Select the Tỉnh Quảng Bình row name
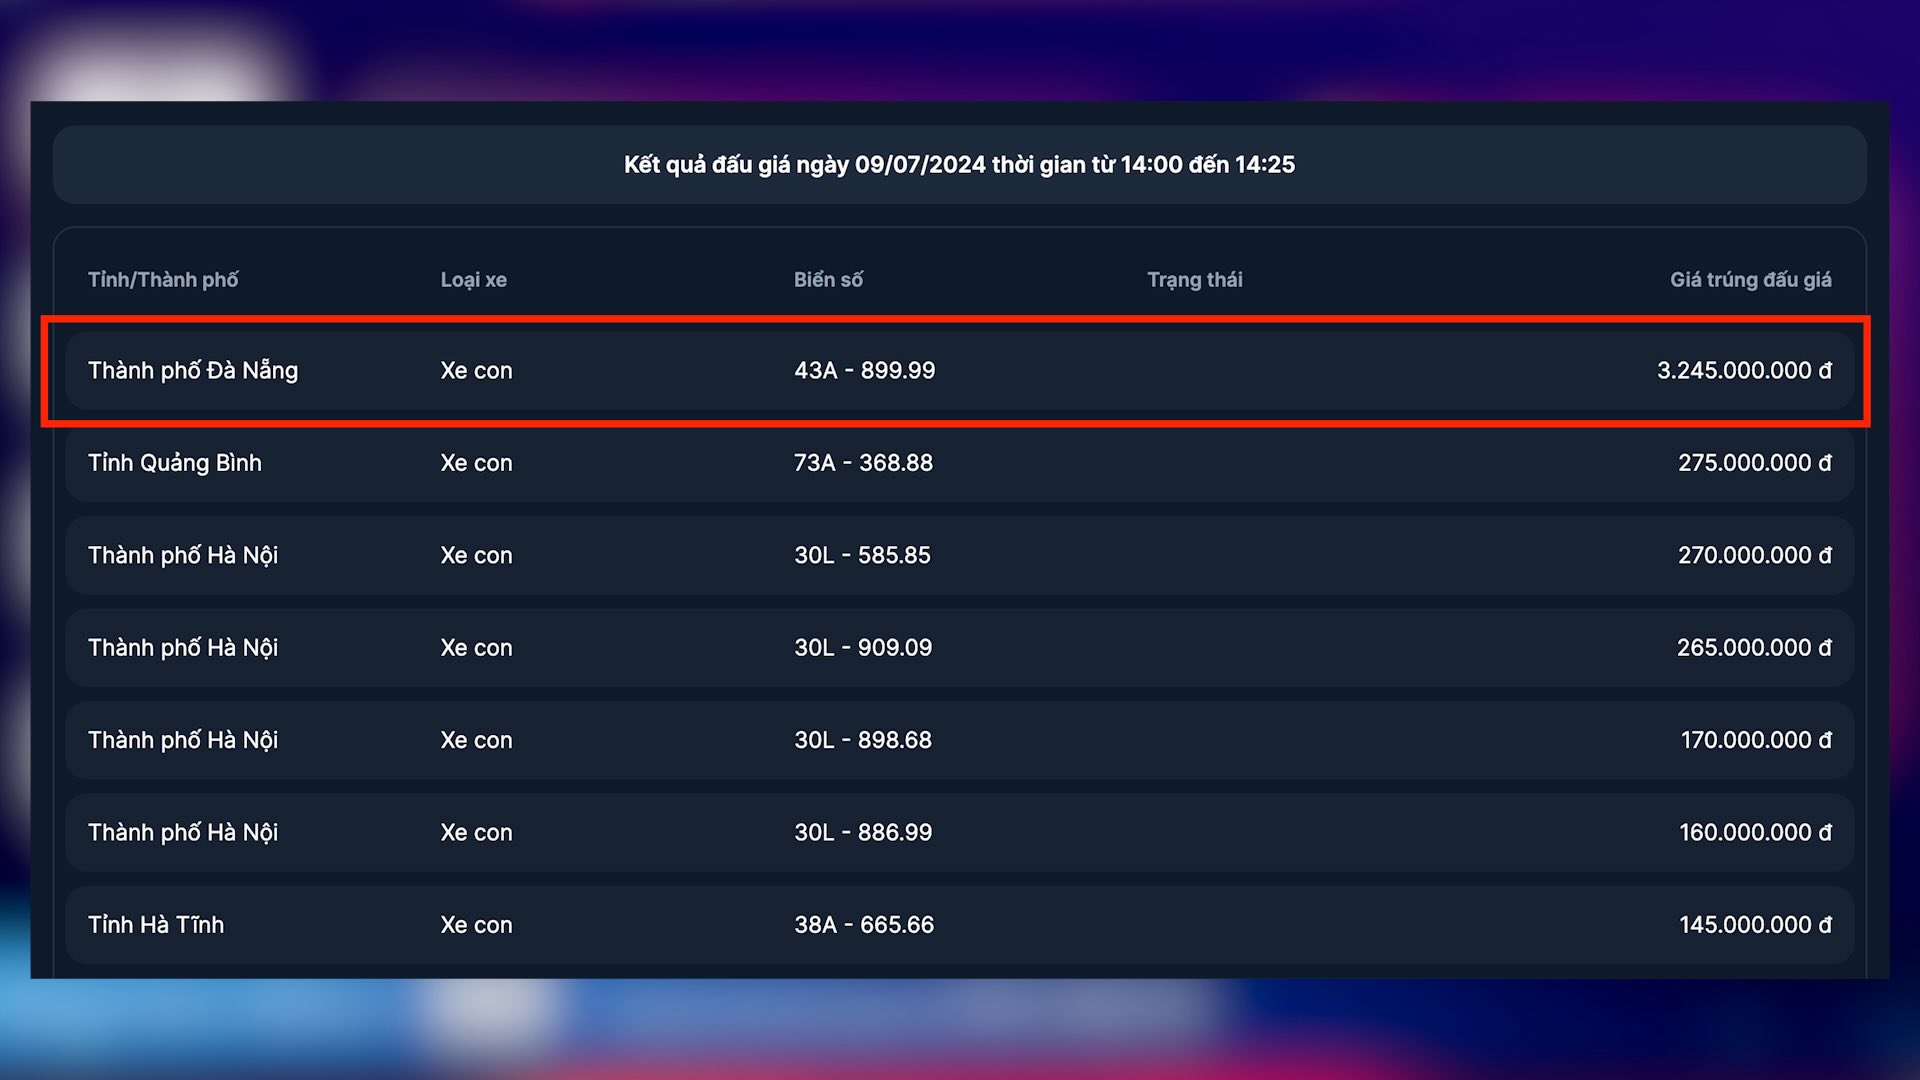Image resolution: width=1920 pixels, height=1080 pixels. click(x=175, y=463)
